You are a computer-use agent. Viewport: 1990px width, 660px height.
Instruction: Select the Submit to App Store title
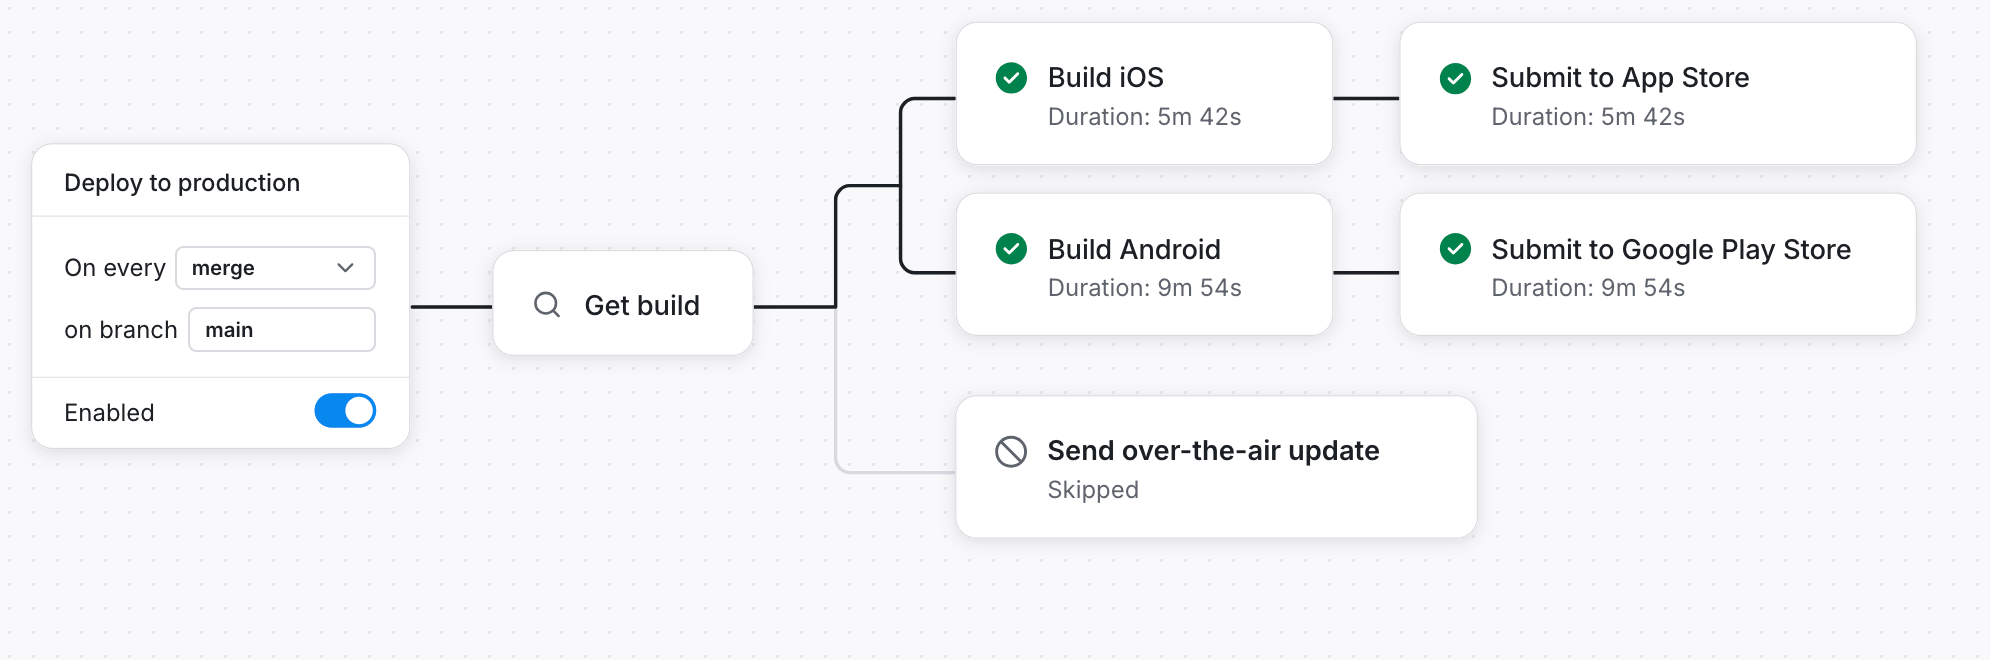[x=1620, y=78]
